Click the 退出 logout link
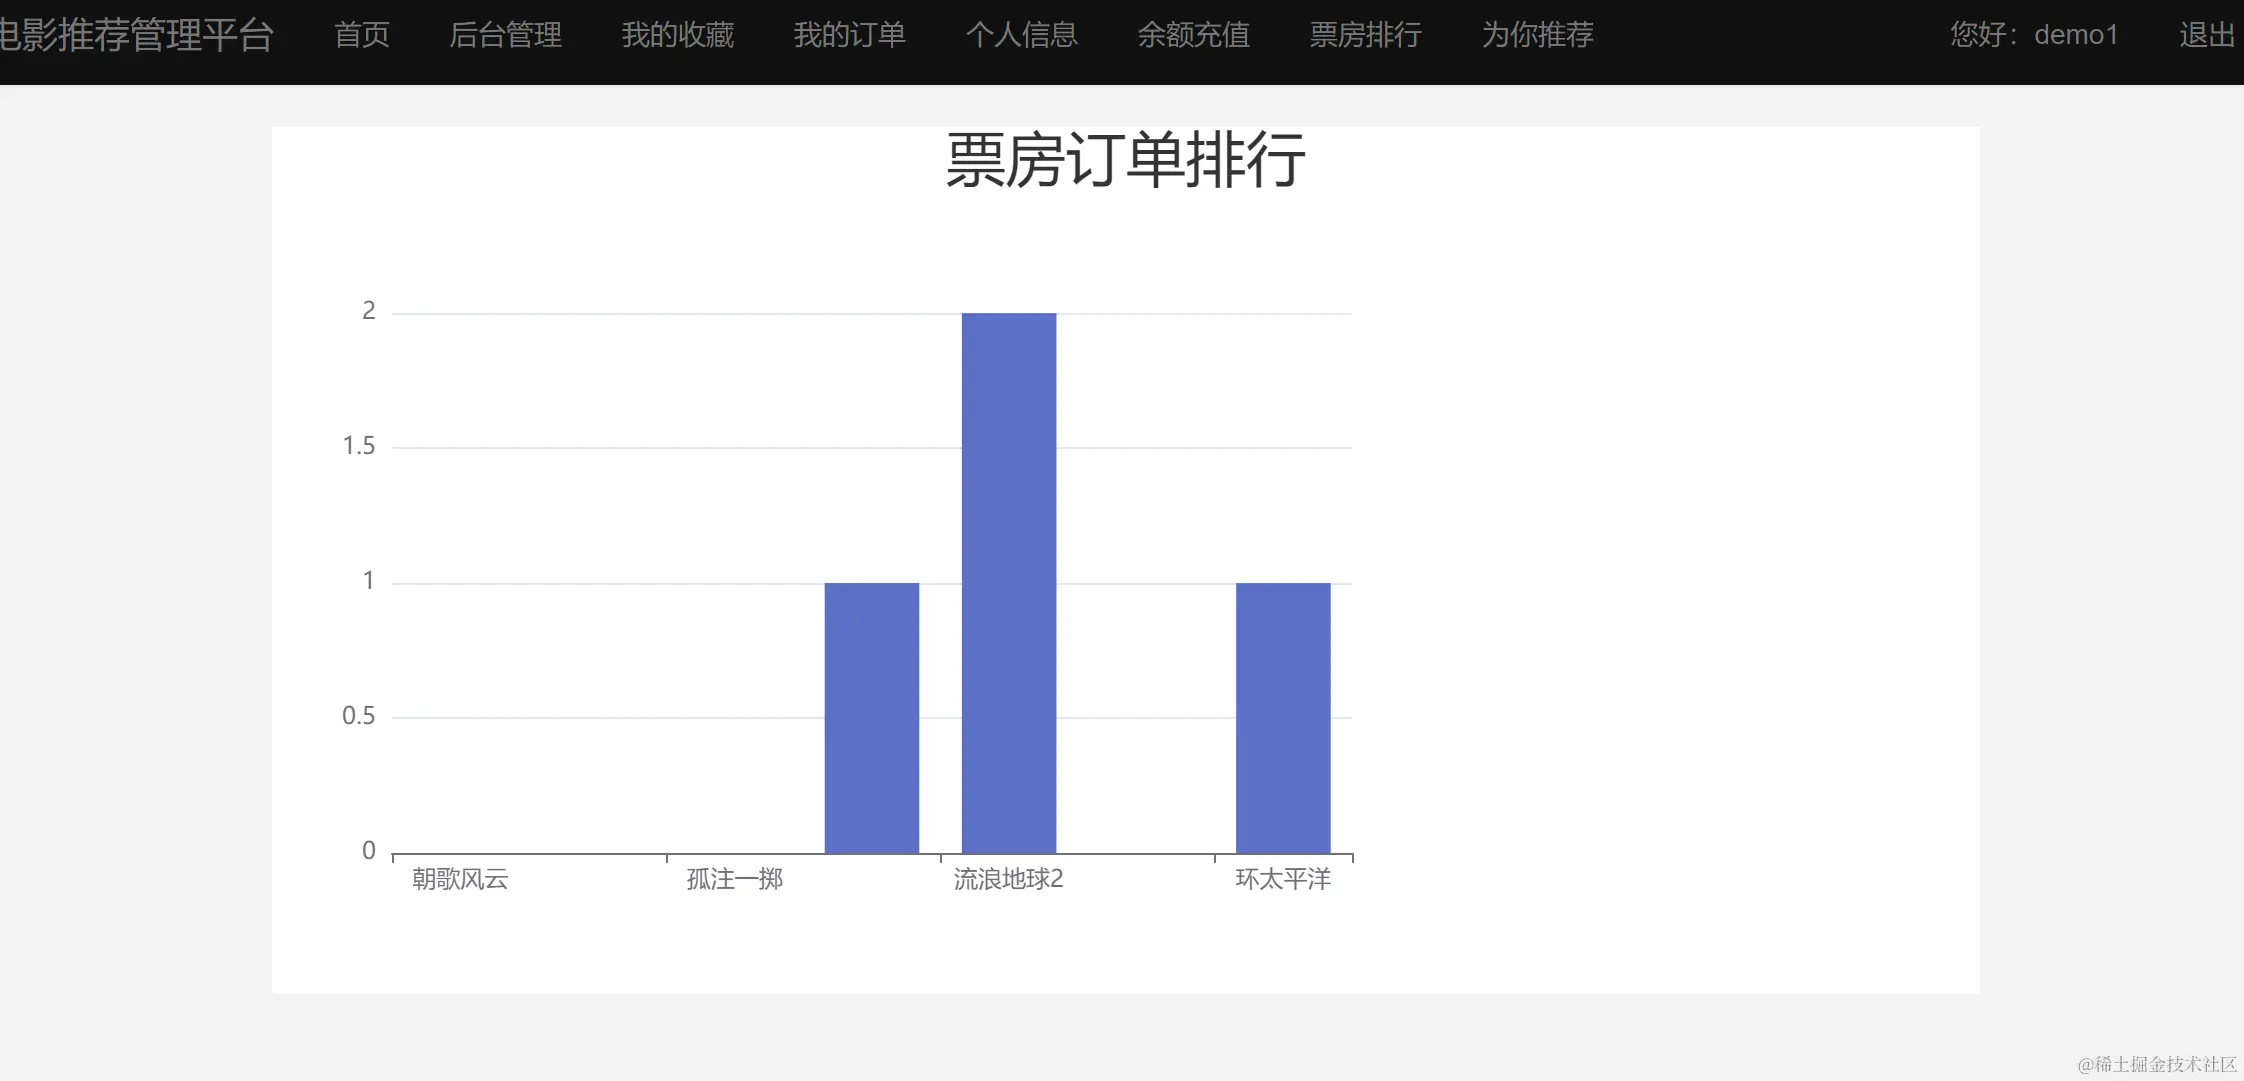This screenshot has width=2244, height=1081. (2206, 35)
